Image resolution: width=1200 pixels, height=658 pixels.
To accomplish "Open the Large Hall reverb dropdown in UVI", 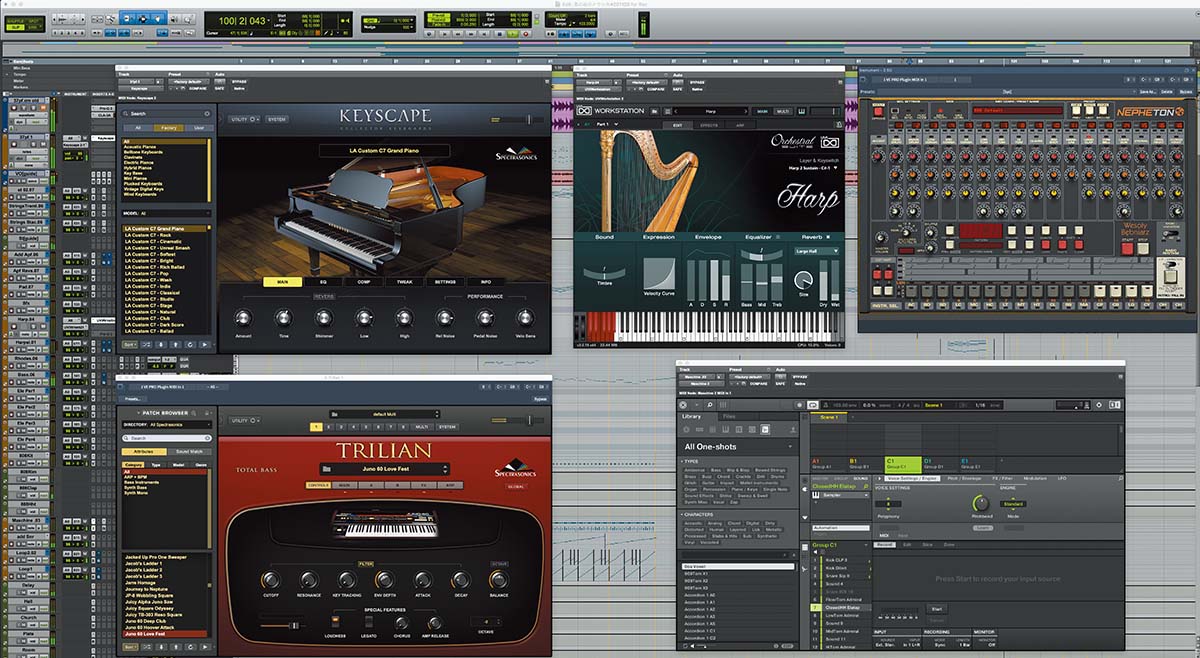I will (818, 251).
